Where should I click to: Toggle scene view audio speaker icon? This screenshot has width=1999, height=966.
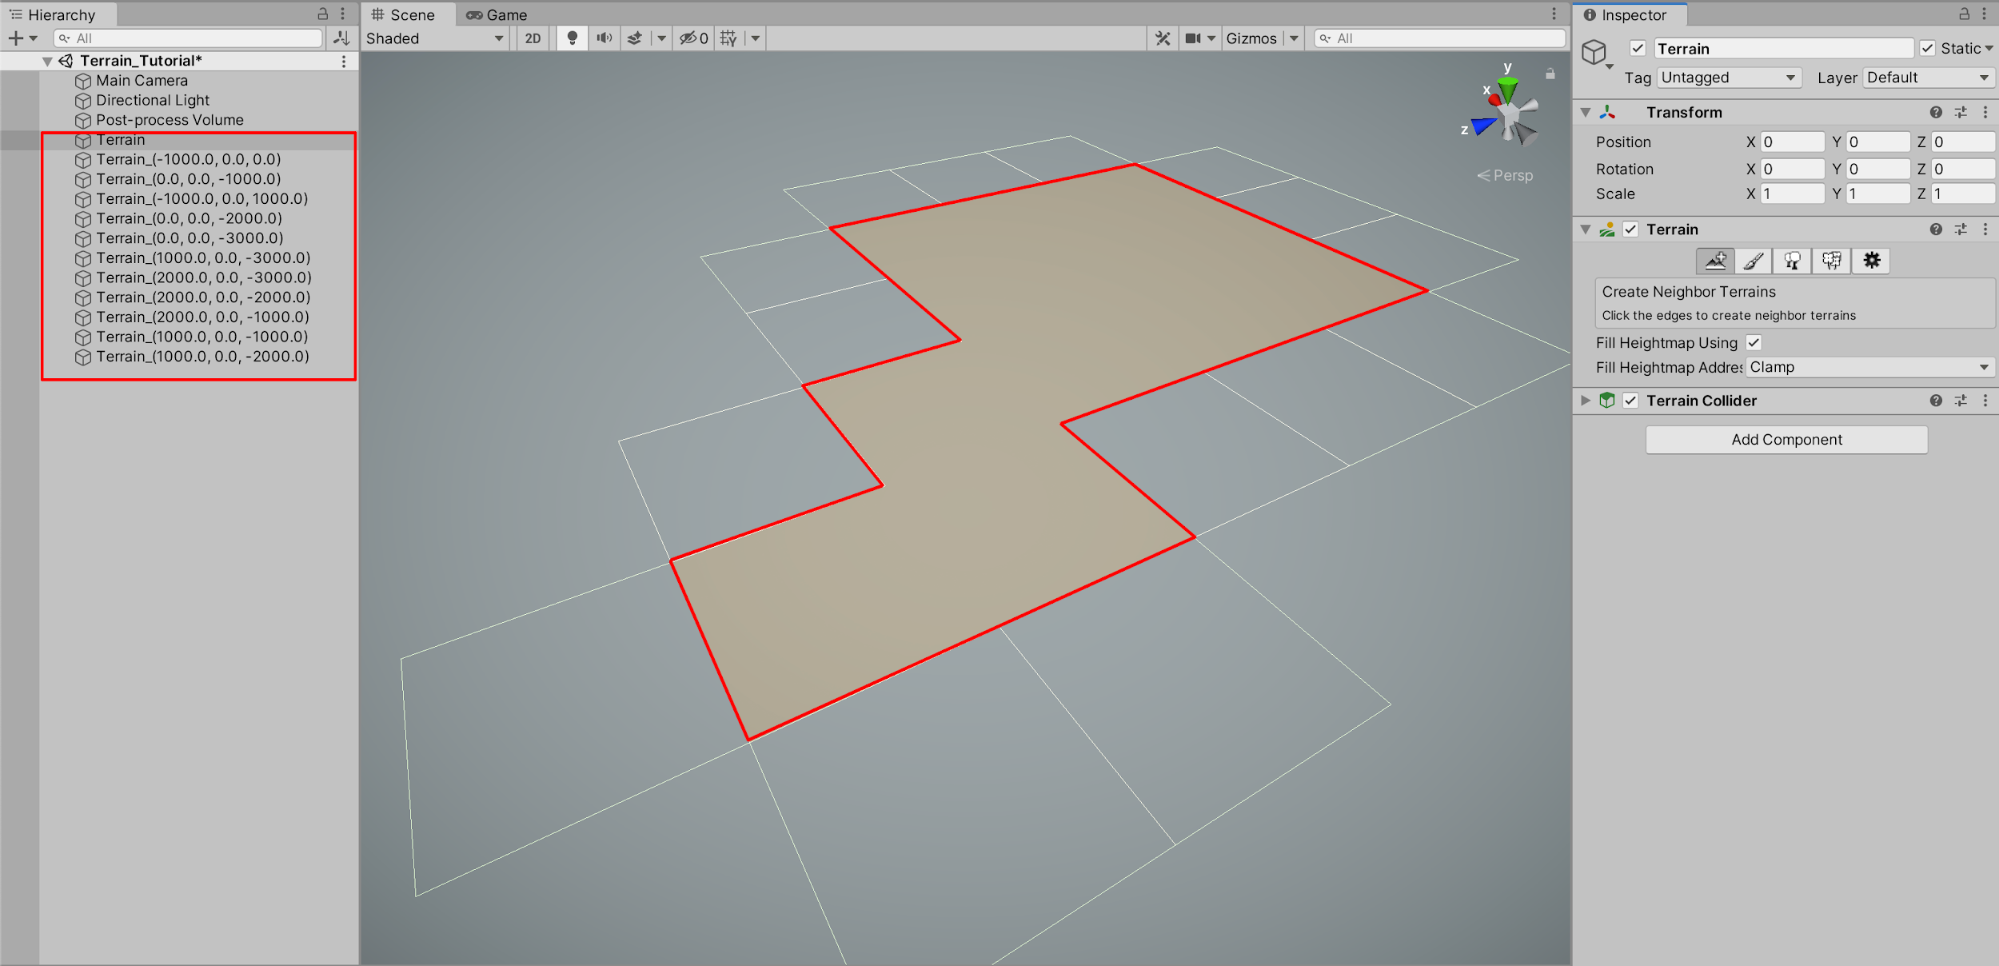tap(604, 38)
